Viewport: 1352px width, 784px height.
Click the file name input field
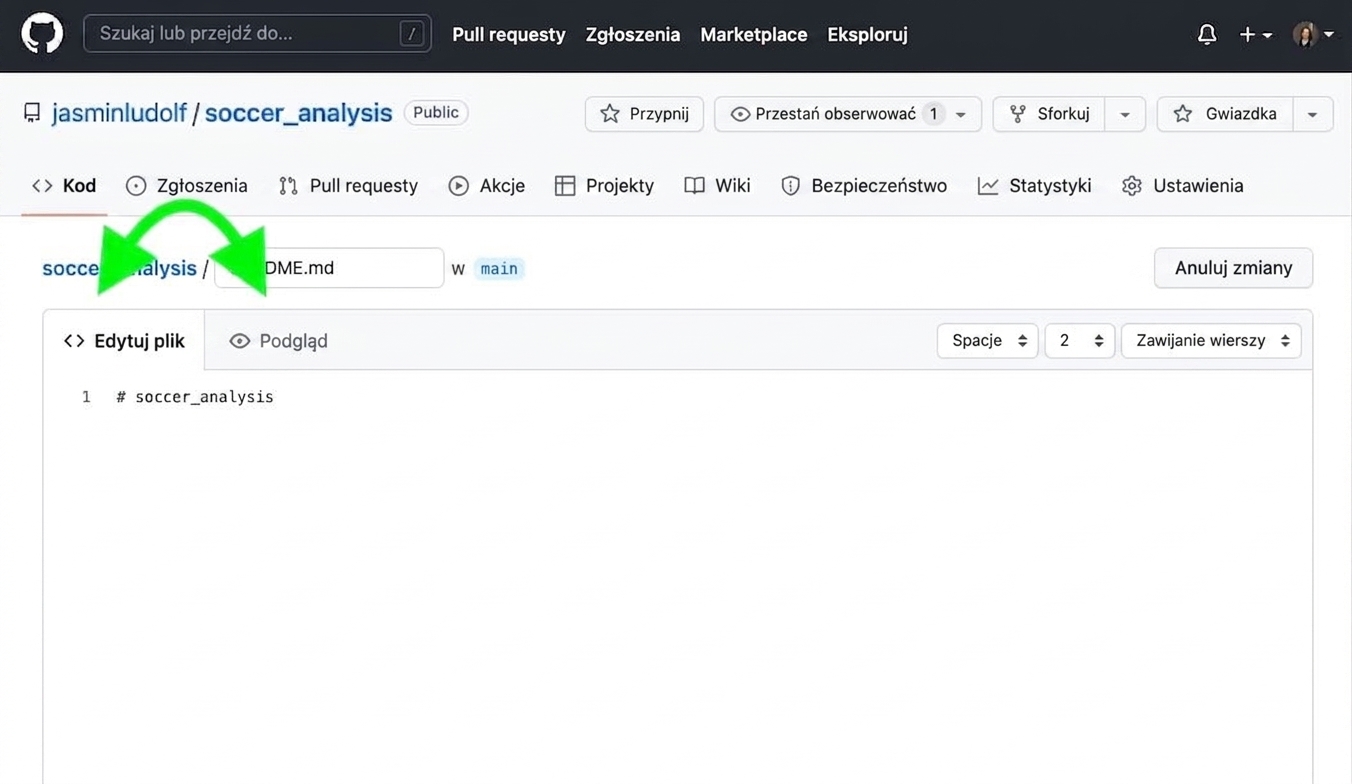pyautogui.click(x=329, y=268)
